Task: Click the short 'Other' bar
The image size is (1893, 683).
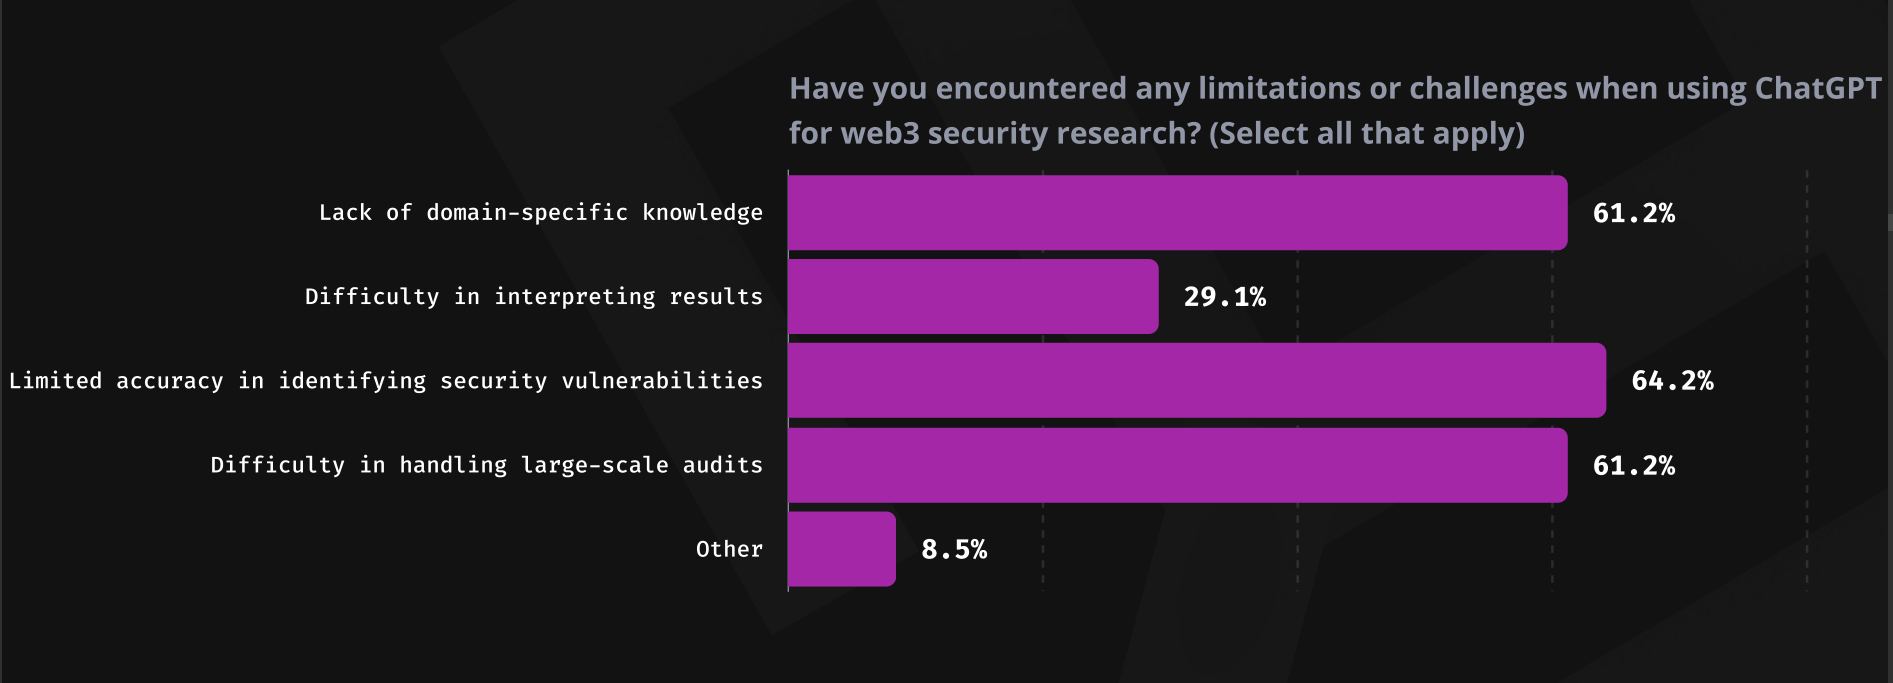Action: pos(842,549)
